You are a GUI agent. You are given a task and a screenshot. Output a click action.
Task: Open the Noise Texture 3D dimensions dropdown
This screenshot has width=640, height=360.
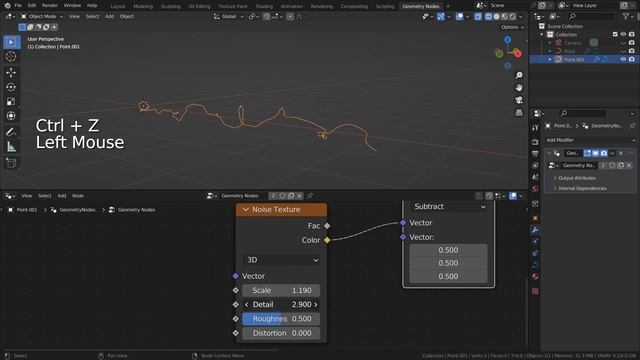(281, 260)
